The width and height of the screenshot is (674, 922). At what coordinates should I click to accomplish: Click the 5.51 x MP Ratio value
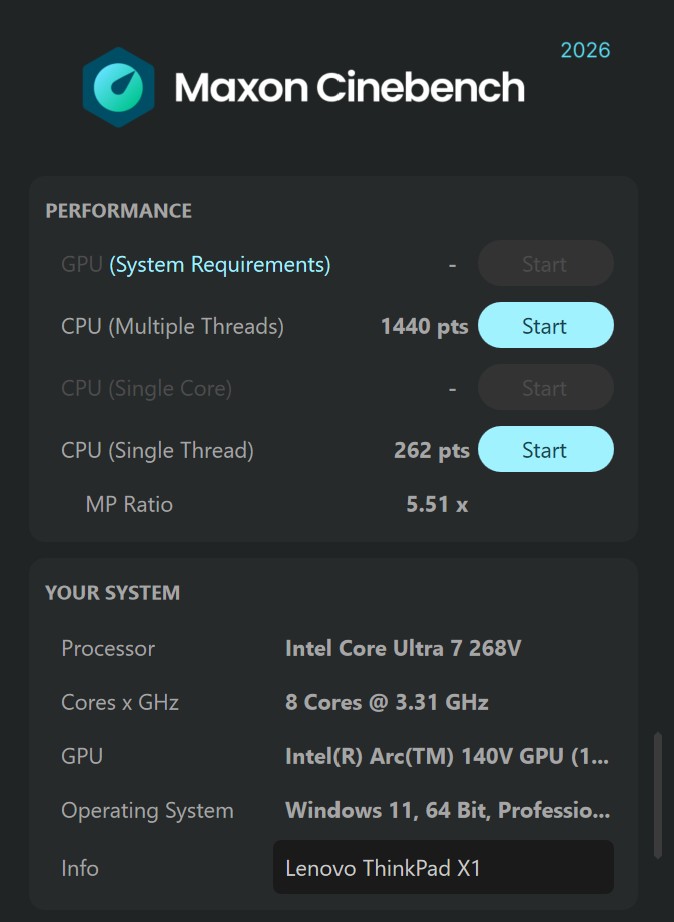[x=437, y=505]
